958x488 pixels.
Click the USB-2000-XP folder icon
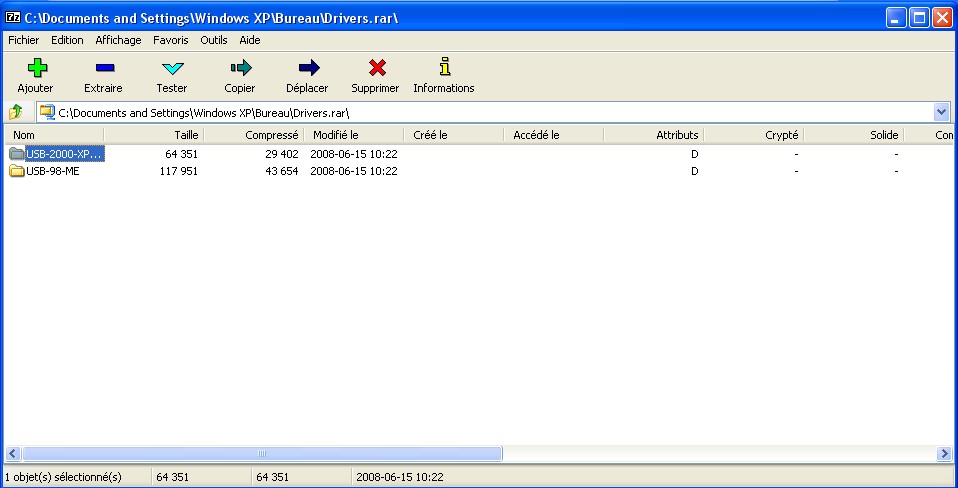pos(16,153)
